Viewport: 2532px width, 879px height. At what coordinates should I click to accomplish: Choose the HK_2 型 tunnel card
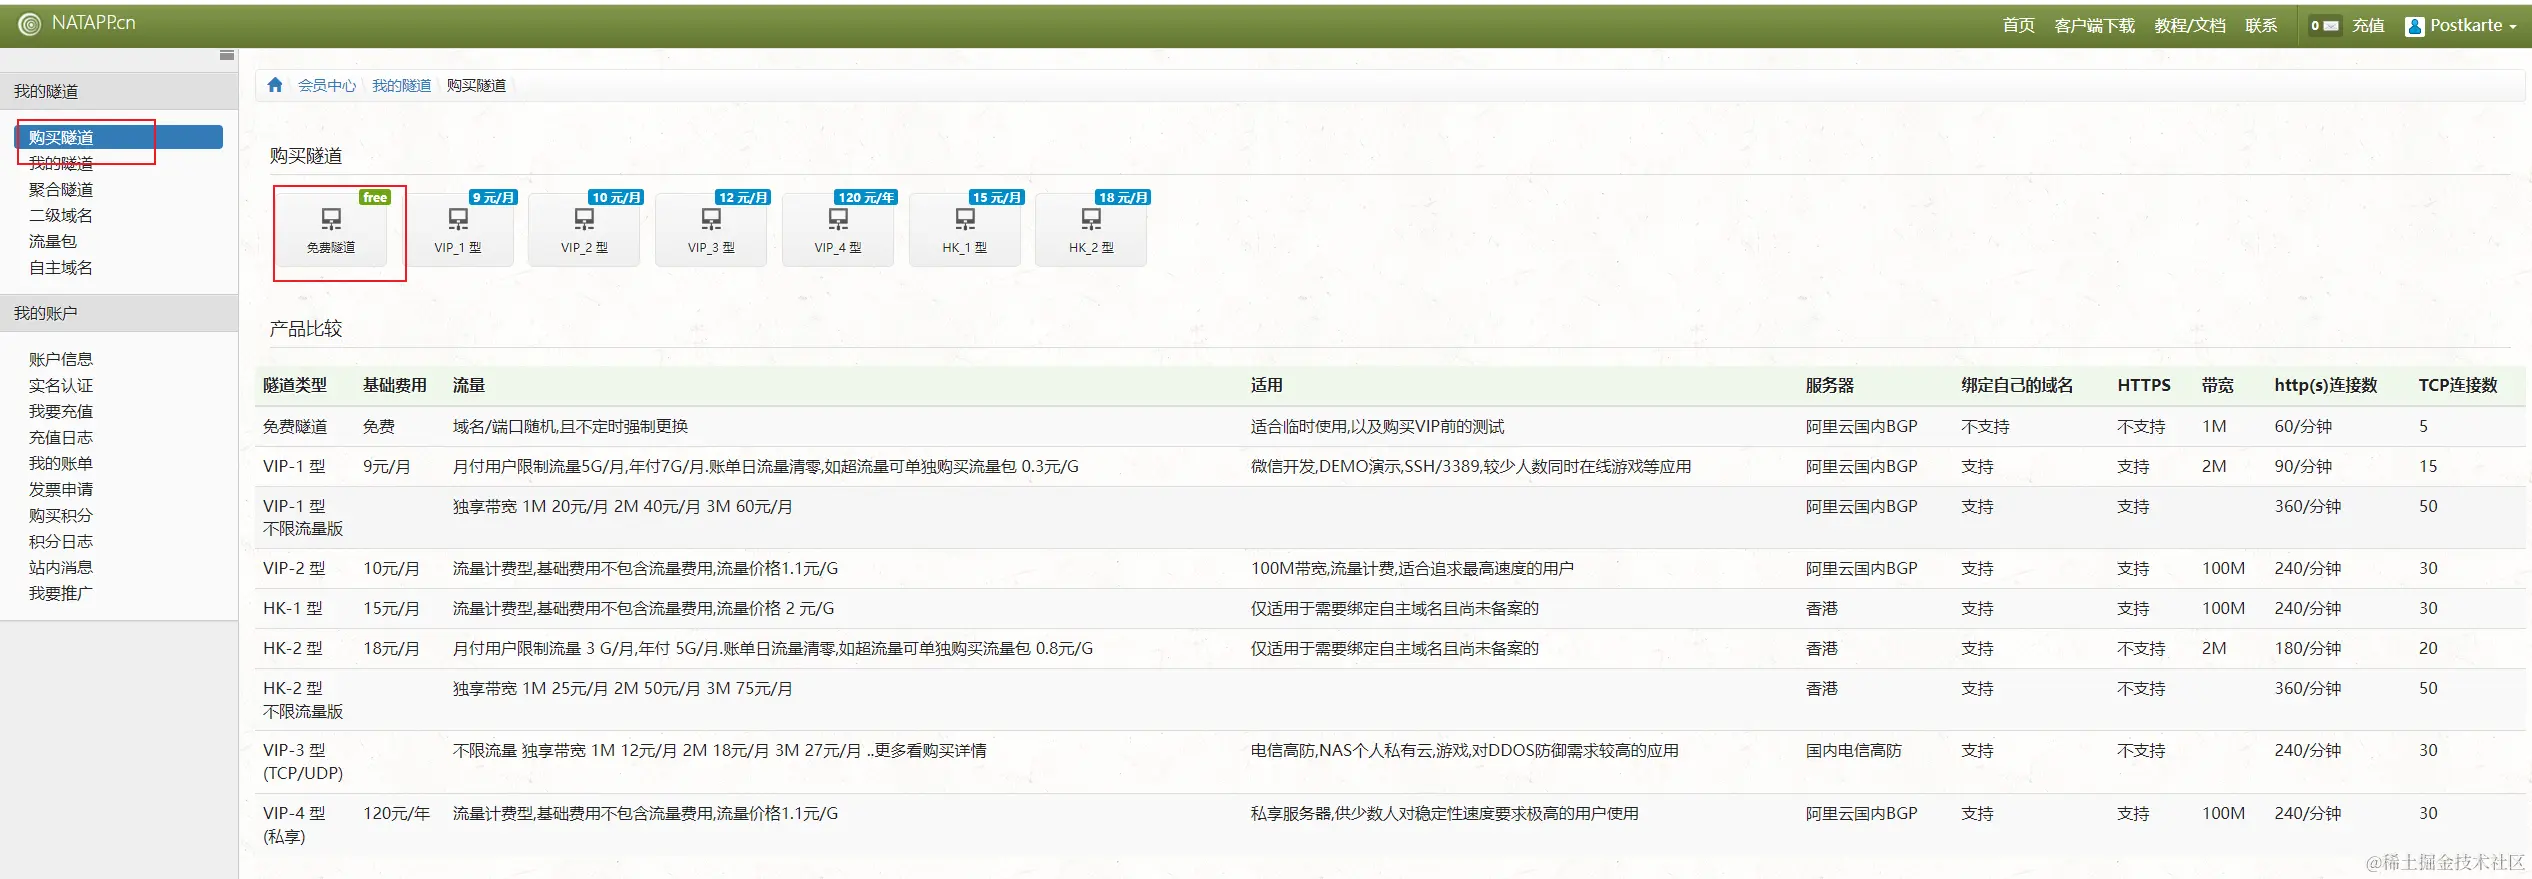pos(1091,230)
